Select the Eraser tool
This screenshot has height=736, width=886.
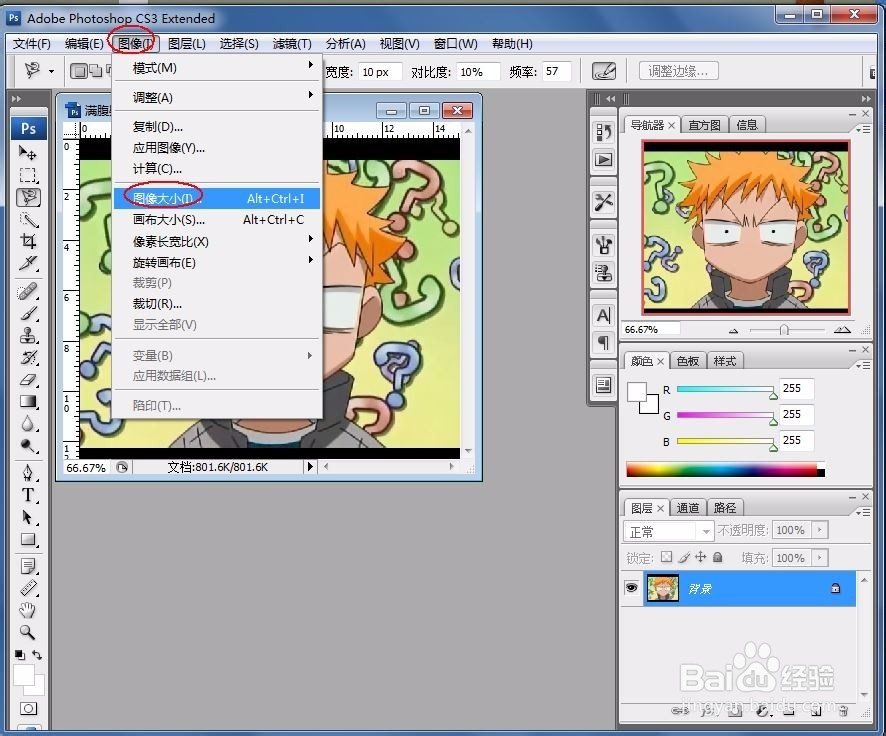coord(28,380)
